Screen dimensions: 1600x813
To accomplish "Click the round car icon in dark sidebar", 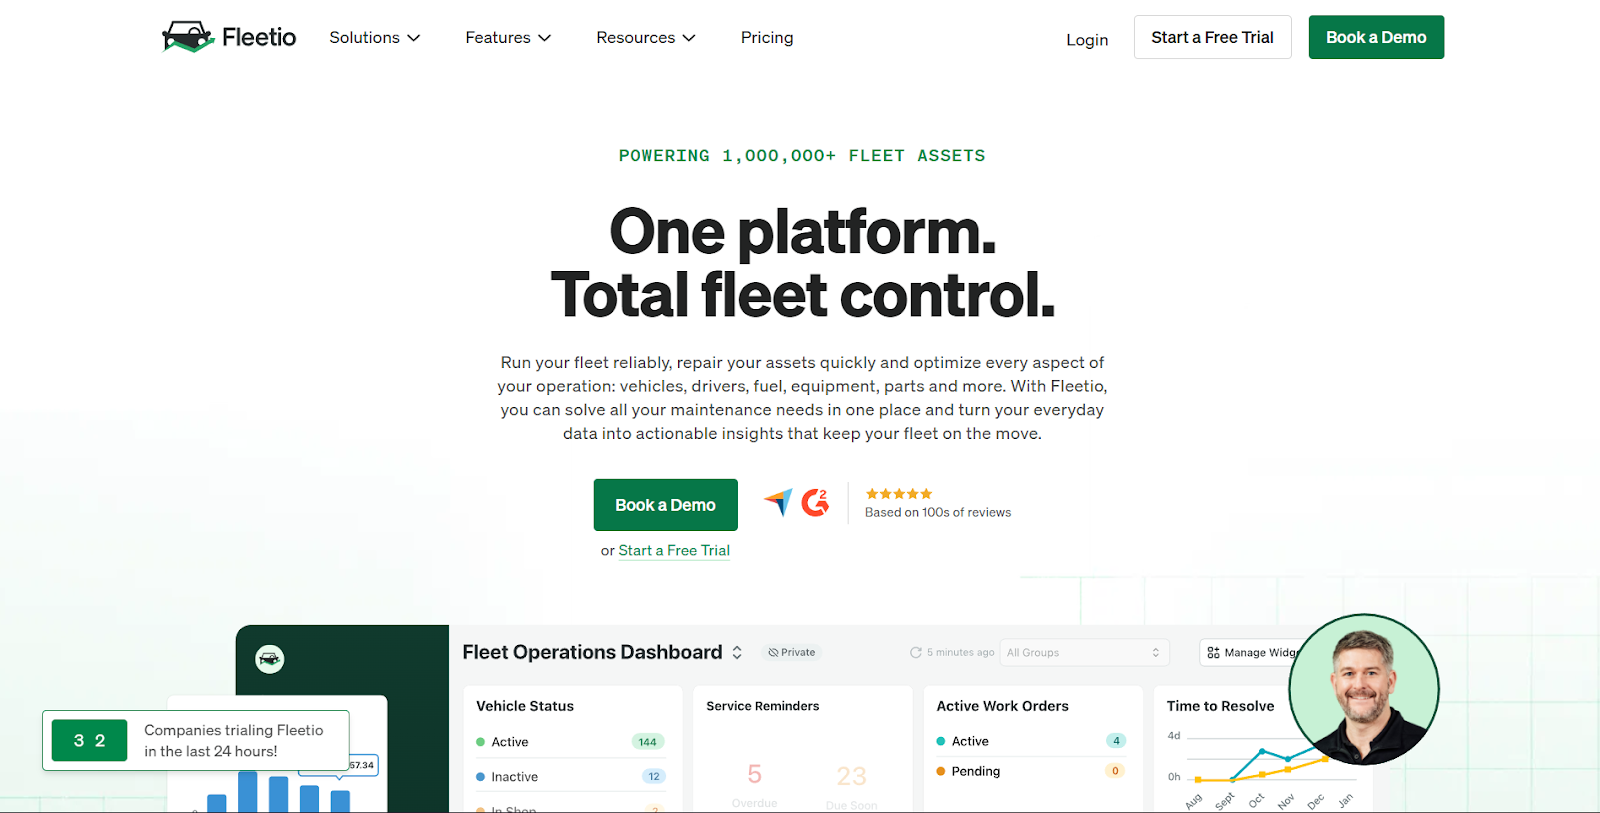I will [270, 659].
